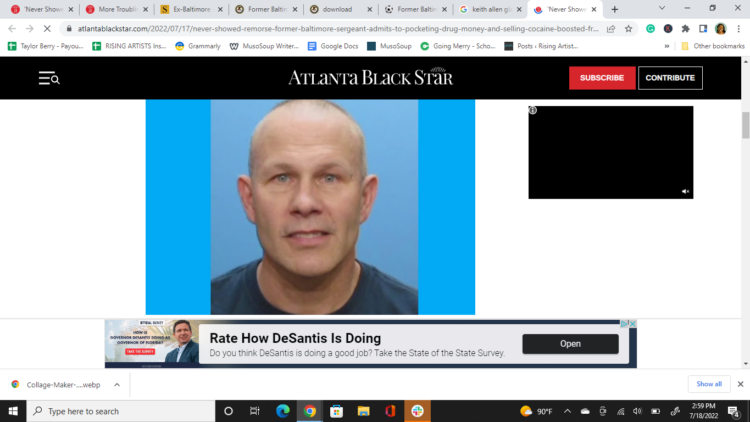750x422 pixels.
Task: Click Open on the DeSantis ad
Action: pyautogui.click(x=570, y=344)
